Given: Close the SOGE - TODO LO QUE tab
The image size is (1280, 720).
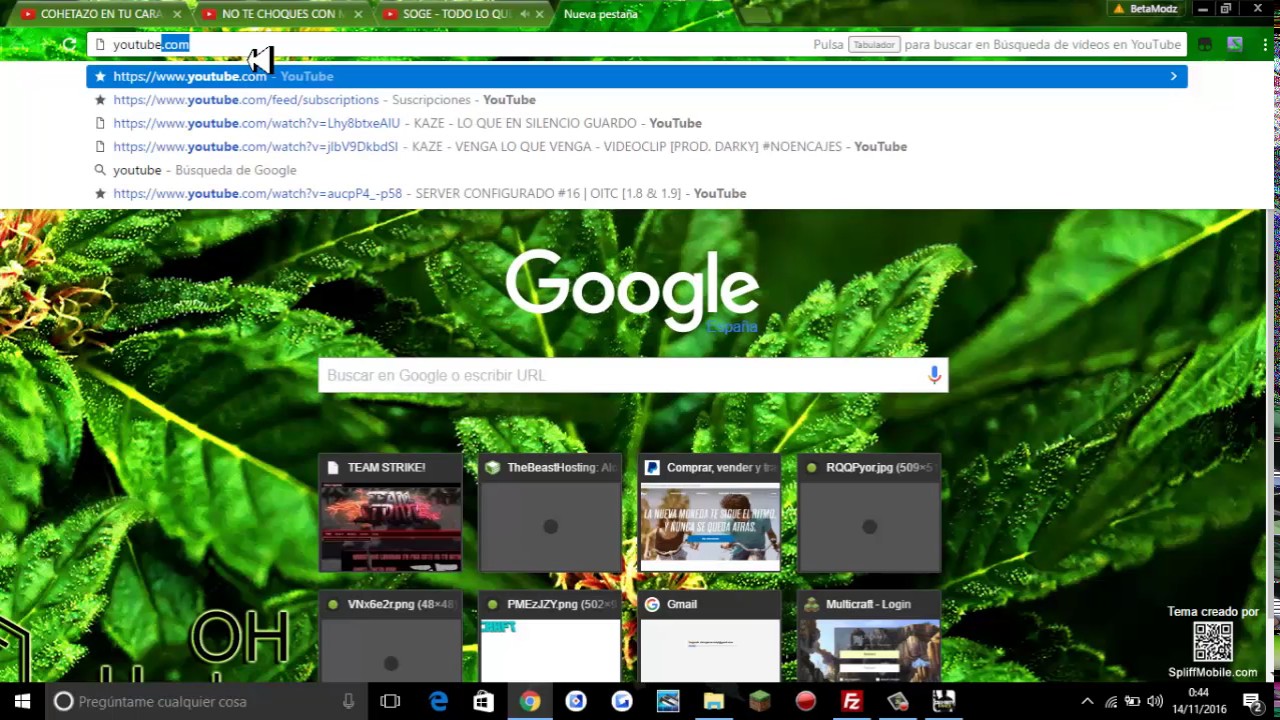Looking at the screenshot, I should click(x=540, y=14).
